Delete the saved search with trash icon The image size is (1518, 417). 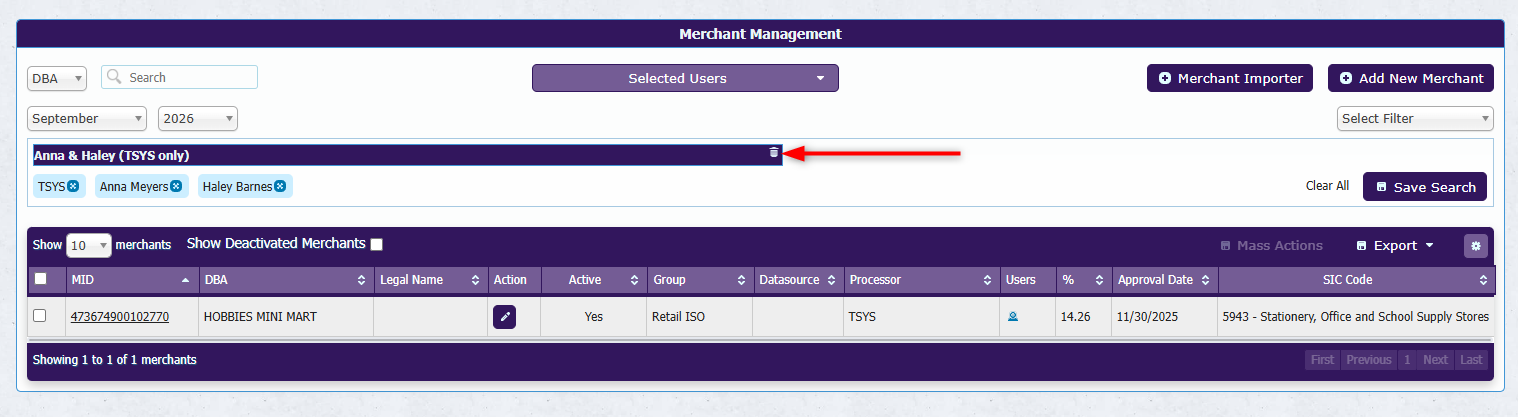point(773,153)
